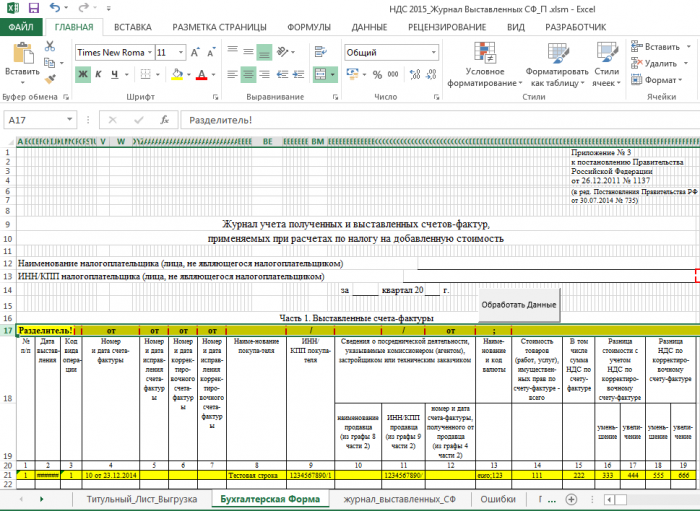This screenshot has width=700, height=511.
Task: Open the Ошибки sheet tab
Action: [x=498, y=499]
